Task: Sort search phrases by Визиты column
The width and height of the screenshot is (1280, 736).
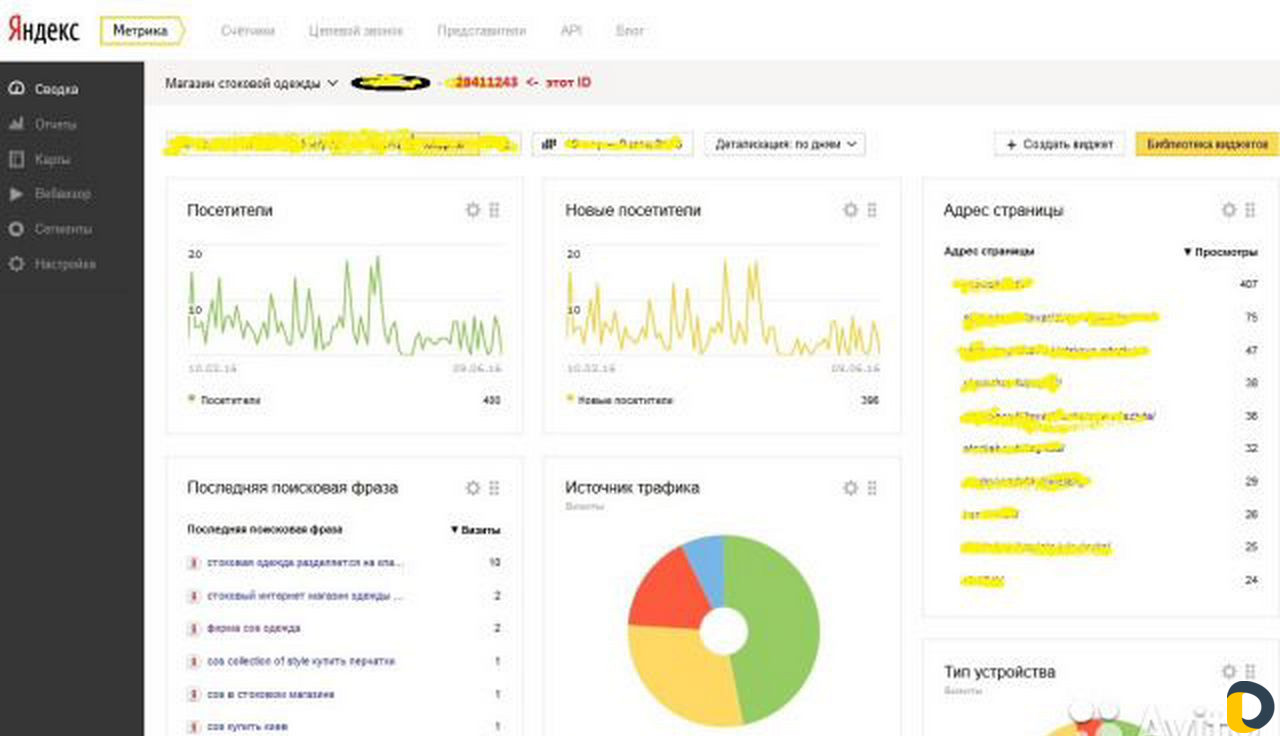Action: 476,529
